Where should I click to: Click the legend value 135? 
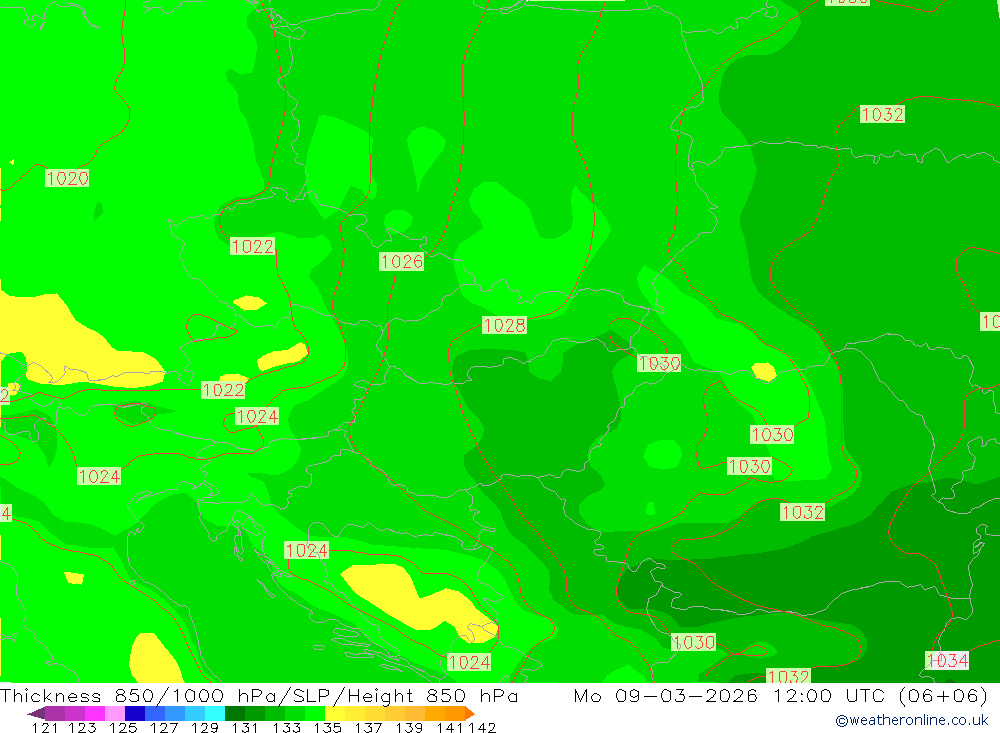(327, 727)
